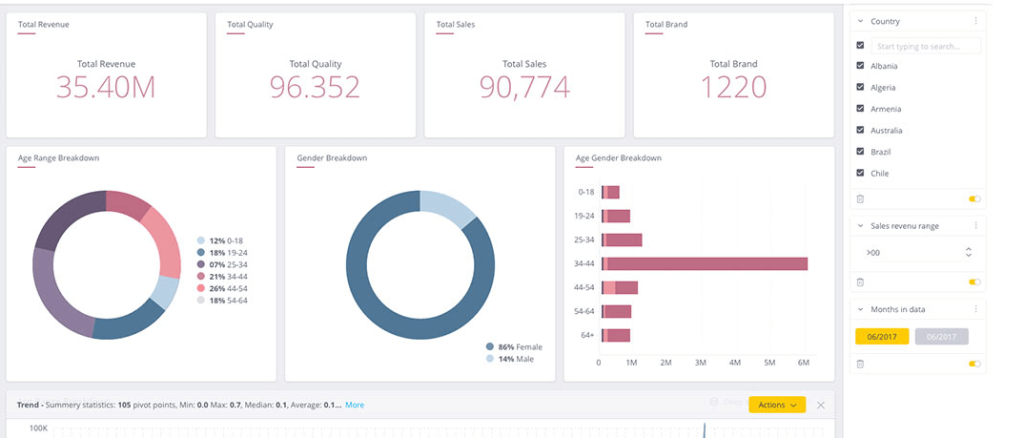The image size is (1024, 438).
Task: Collapse the Country filter panel chevron
Action: [860, 22]
